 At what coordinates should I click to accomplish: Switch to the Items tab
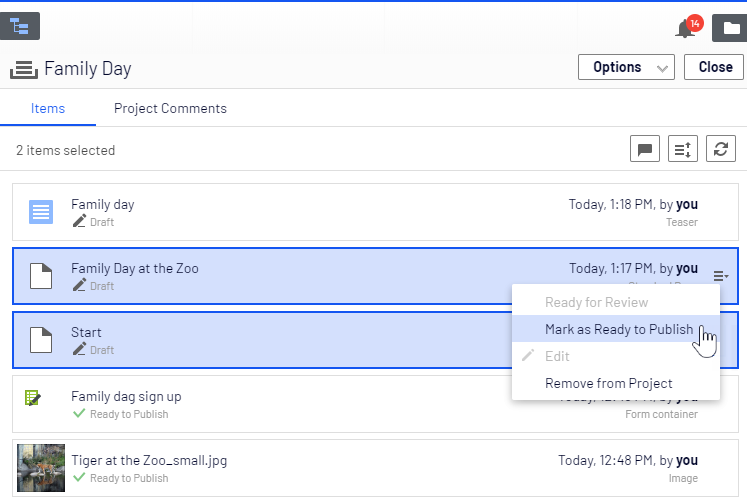tap(48, 108)
